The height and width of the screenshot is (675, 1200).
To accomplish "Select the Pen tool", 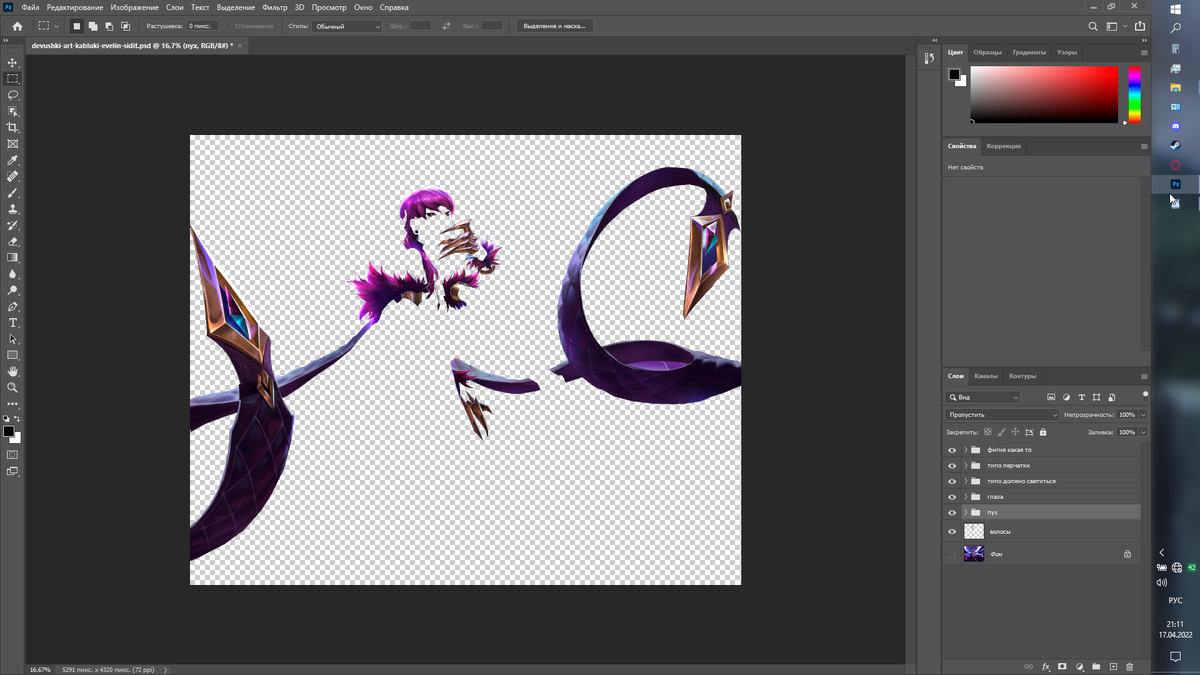I will (13, 306).
